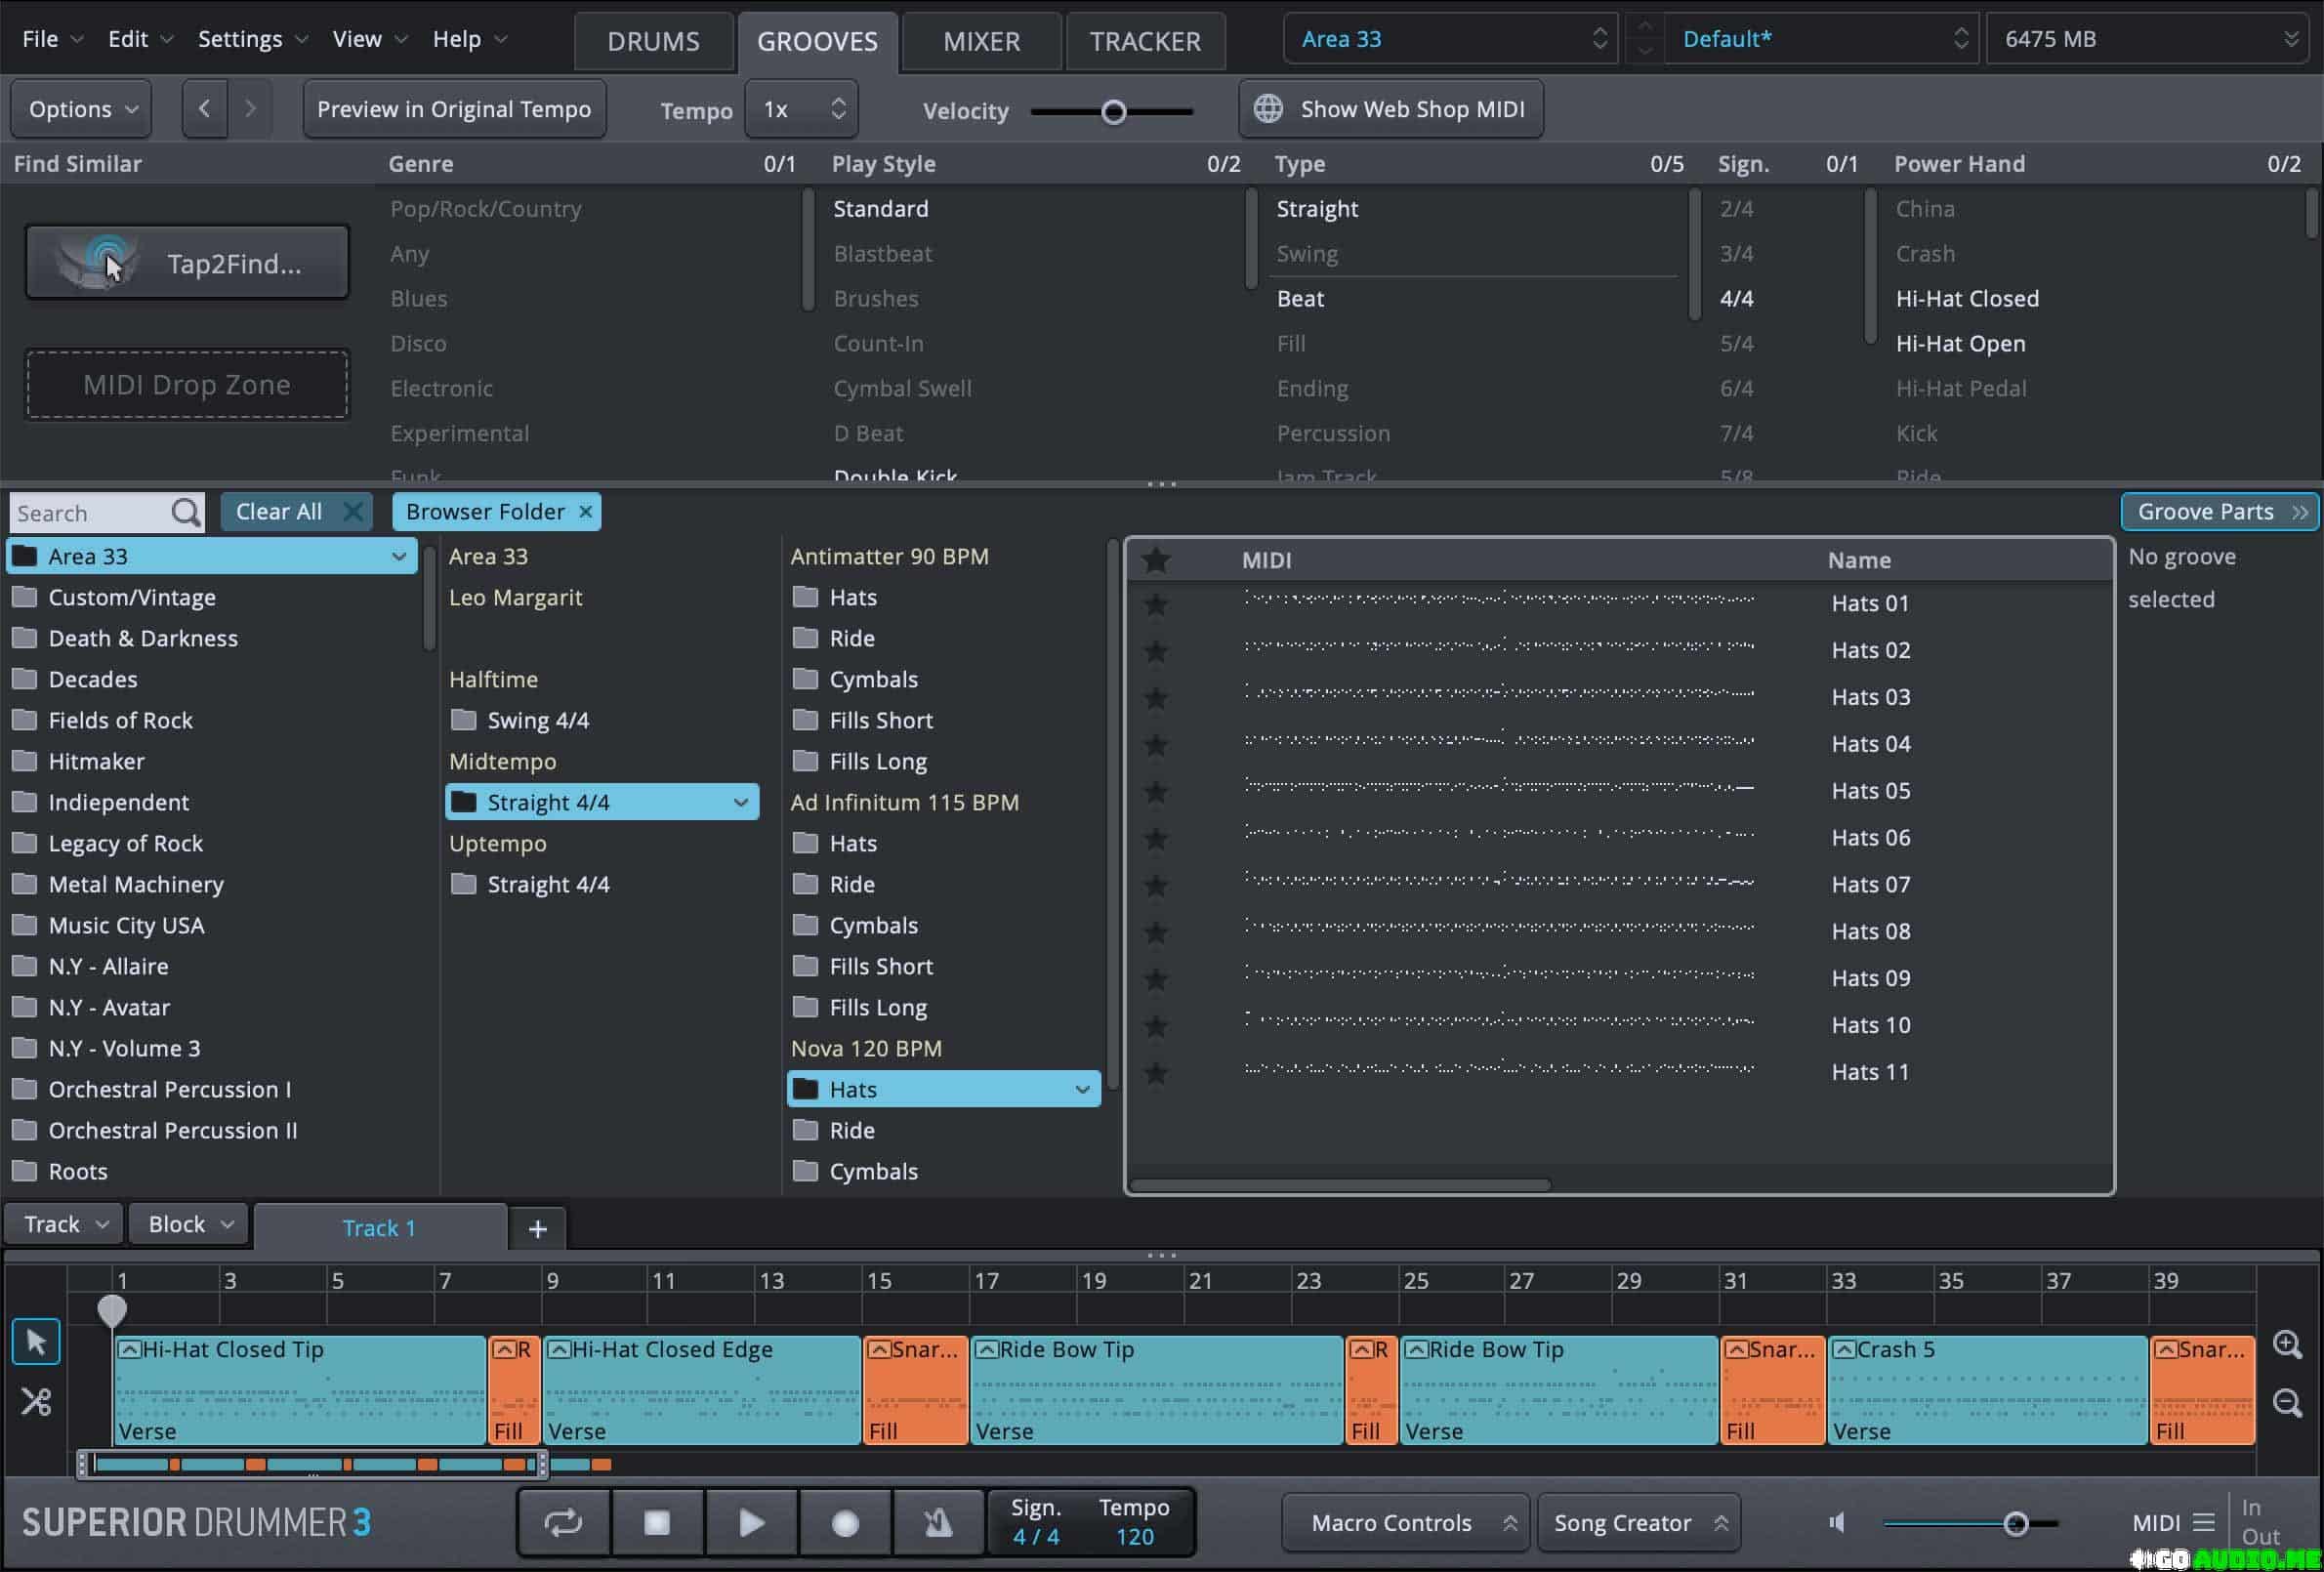Click the favorites star column header

(1156, 560)
